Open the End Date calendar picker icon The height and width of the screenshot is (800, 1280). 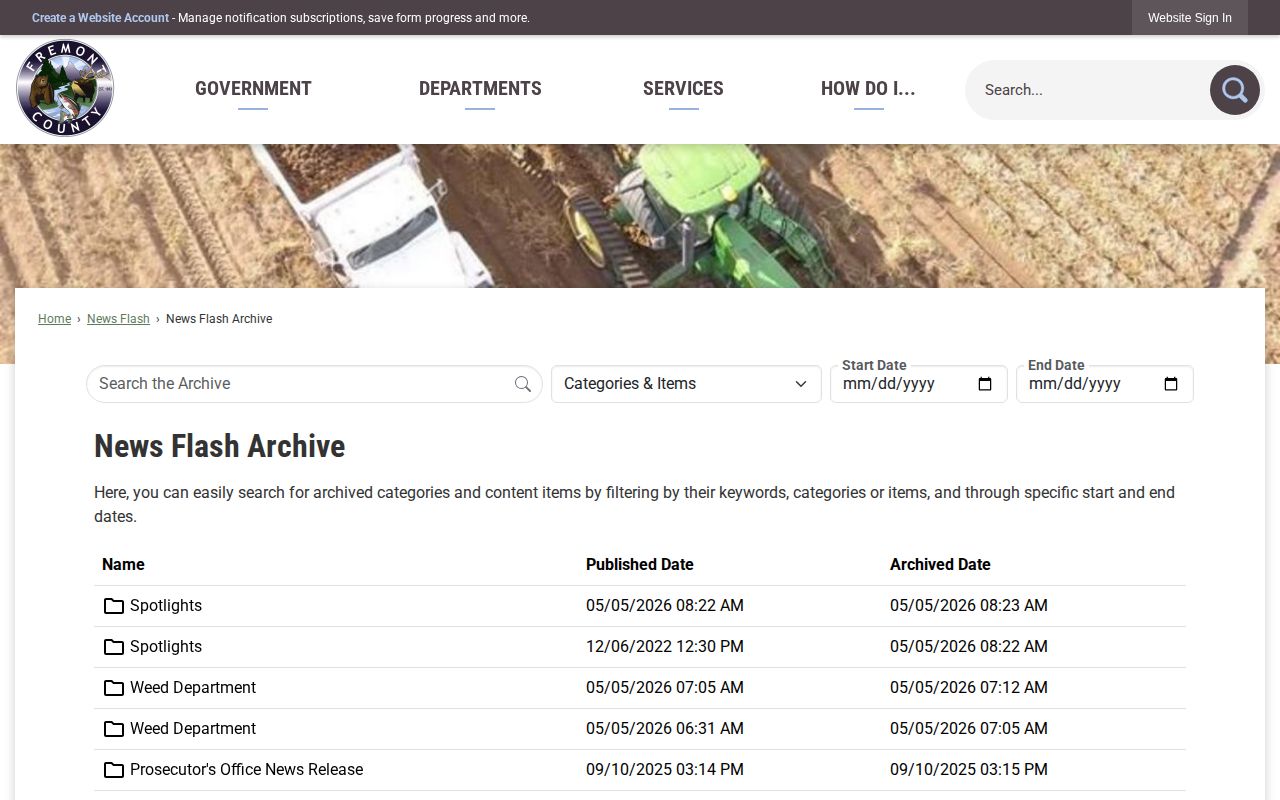[x=1171, y=384]
